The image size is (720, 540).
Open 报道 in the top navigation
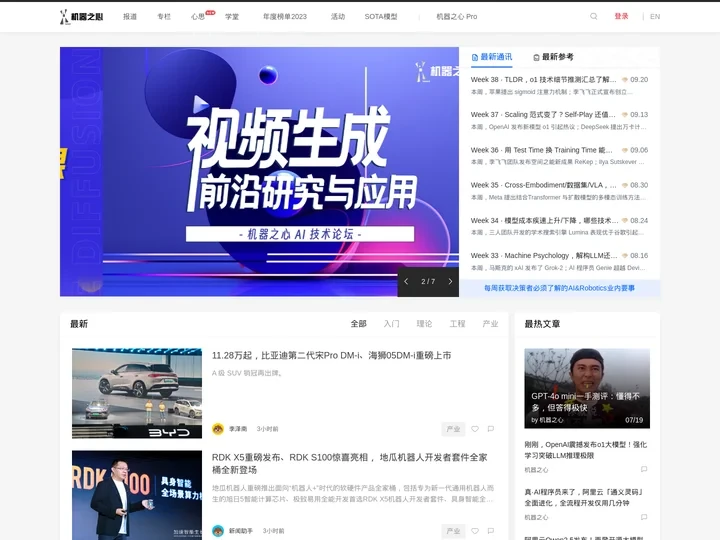point(130,17)
